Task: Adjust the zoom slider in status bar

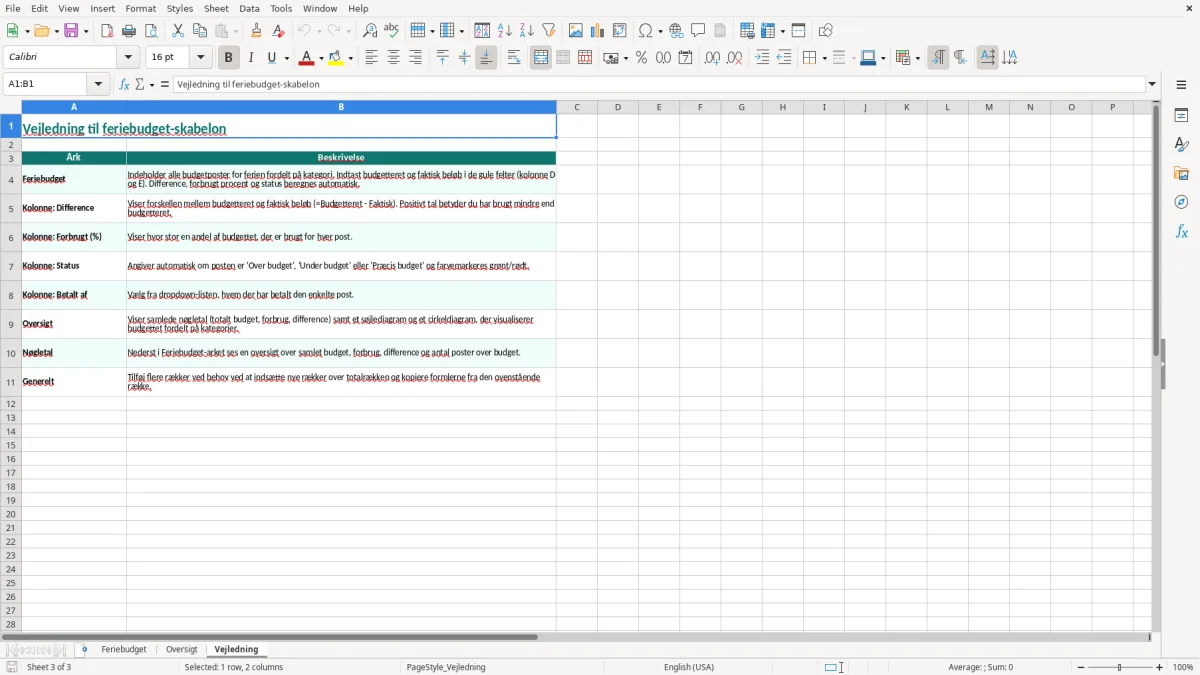Action: [1120, 667]
